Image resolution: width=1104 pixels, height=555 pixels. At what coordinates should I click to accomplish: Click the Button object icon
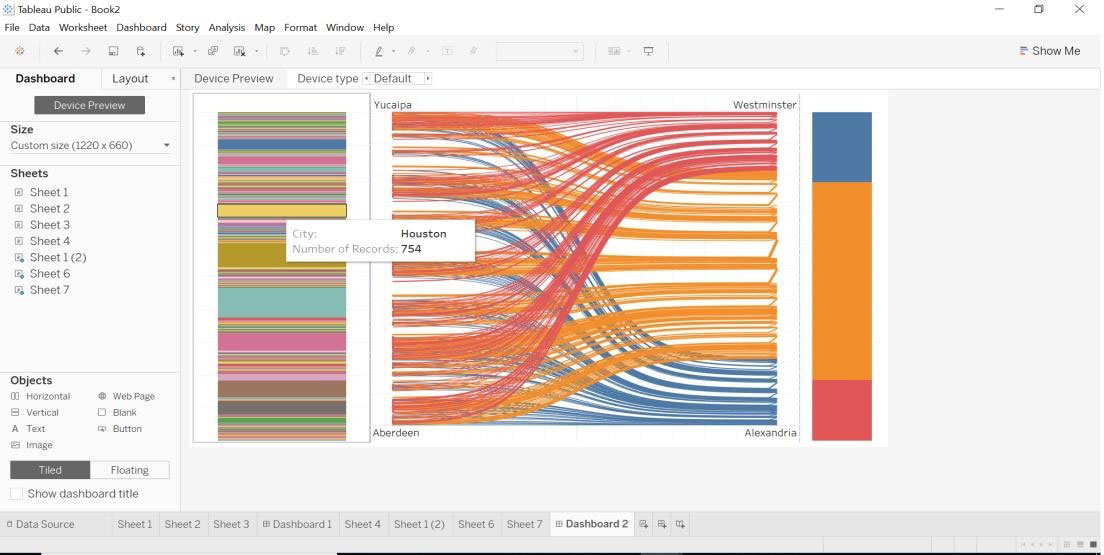tap(102, 429)
